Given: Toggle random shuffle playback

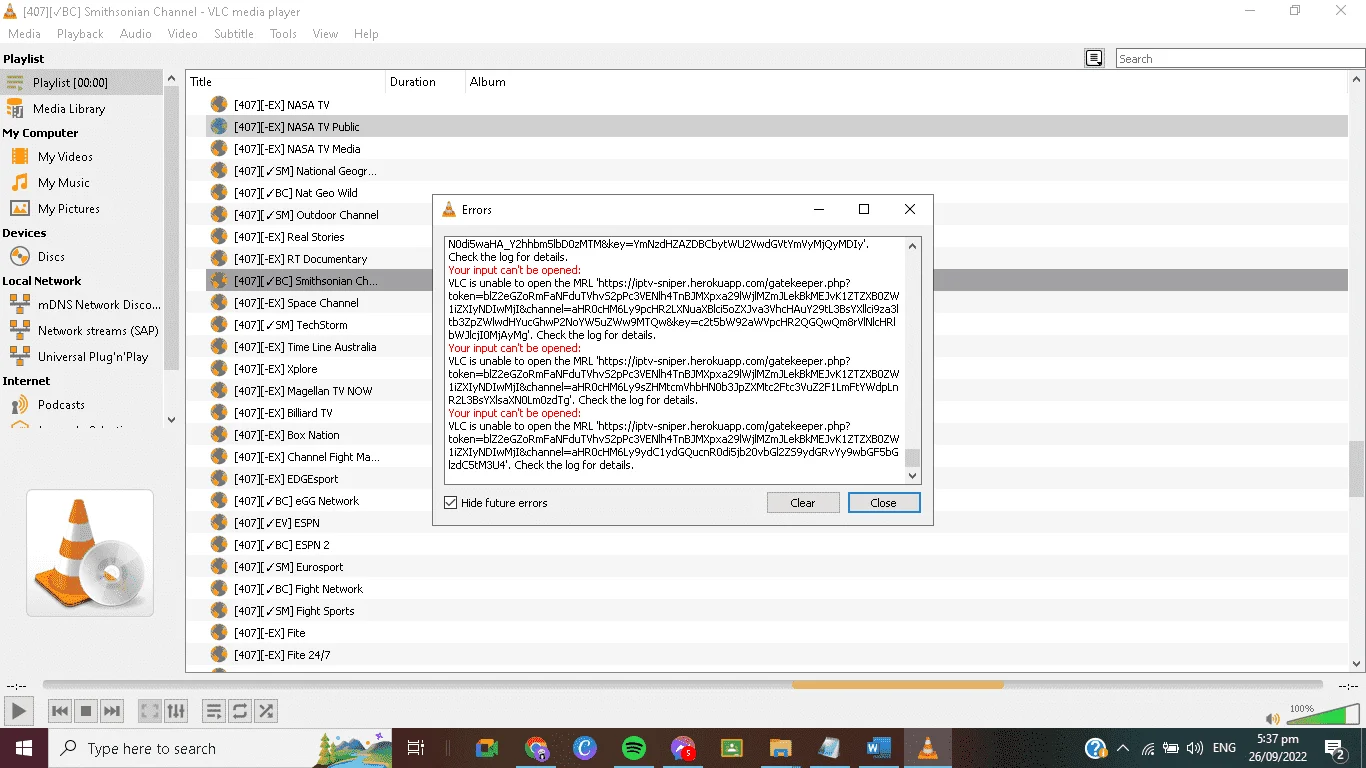Looking at the screenshot, I should point(266,711).
